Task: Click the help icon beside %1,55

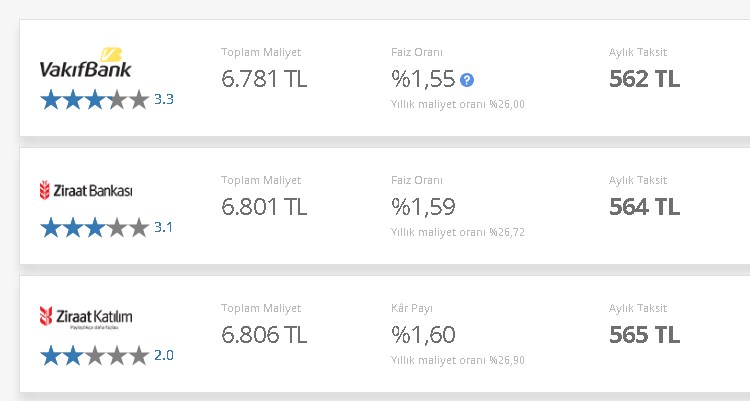Action: 467,80
